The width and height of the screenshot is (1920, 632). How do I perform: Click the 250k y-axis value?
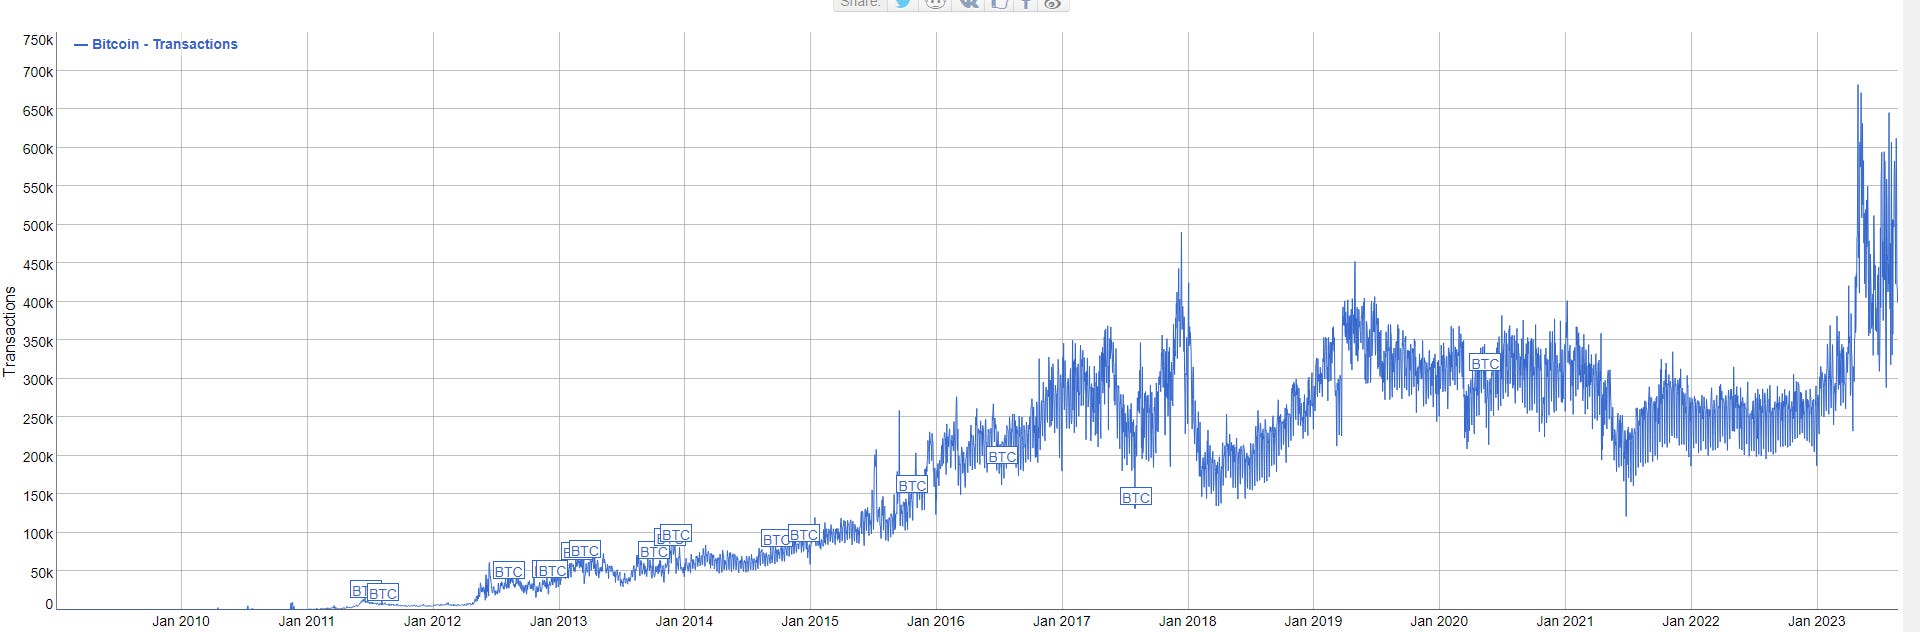[38, 419]
